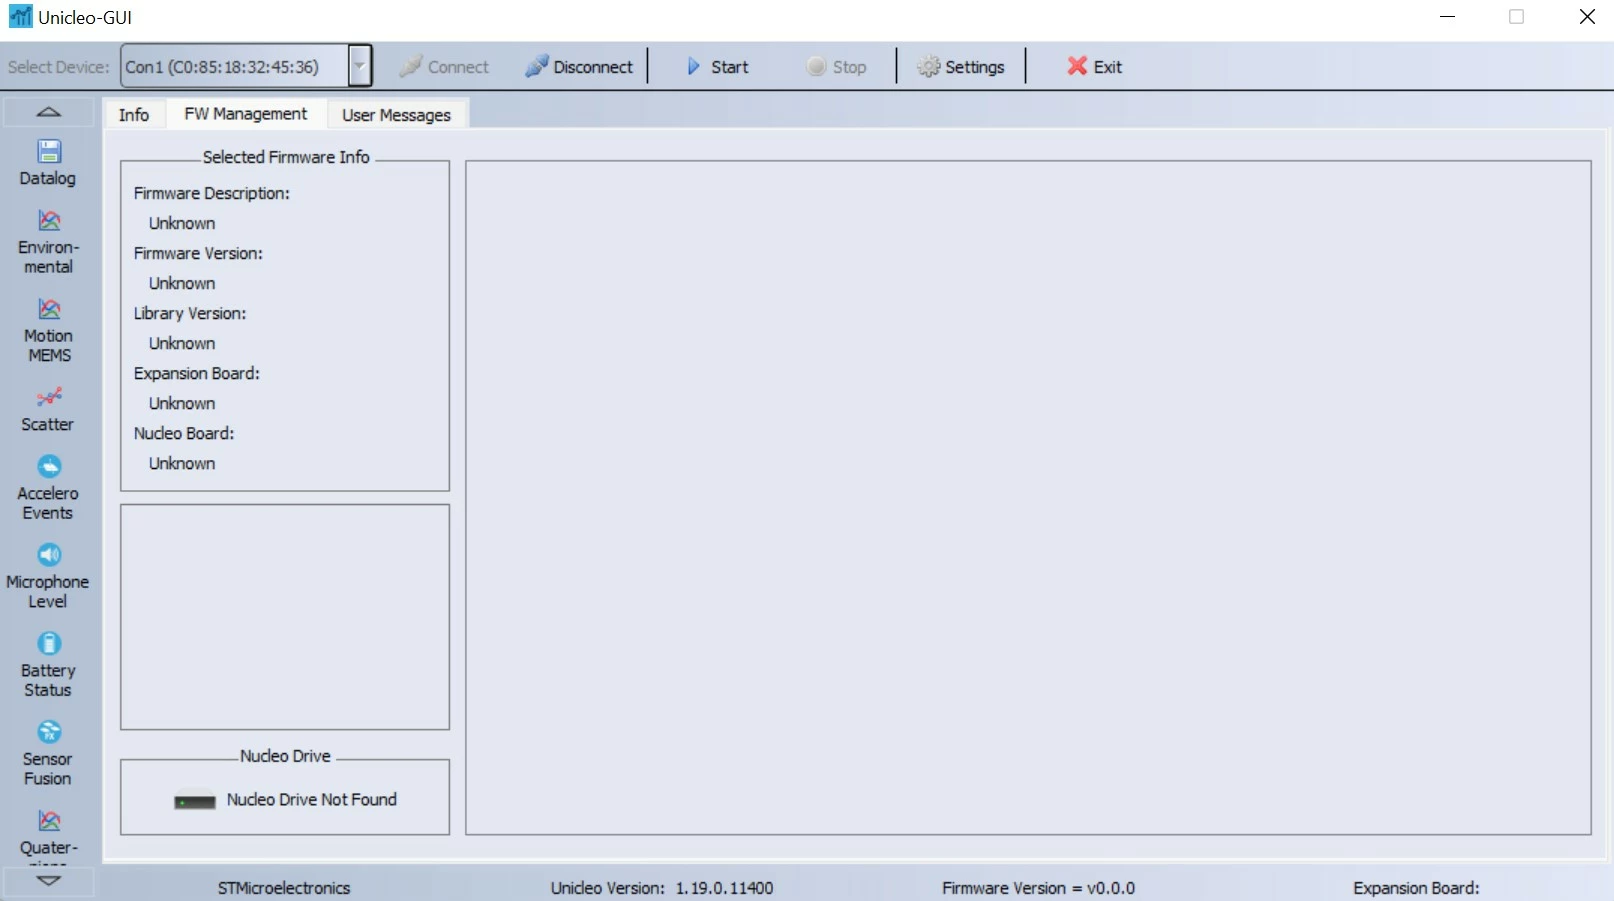Open the User Messages tab

point(397,115)
